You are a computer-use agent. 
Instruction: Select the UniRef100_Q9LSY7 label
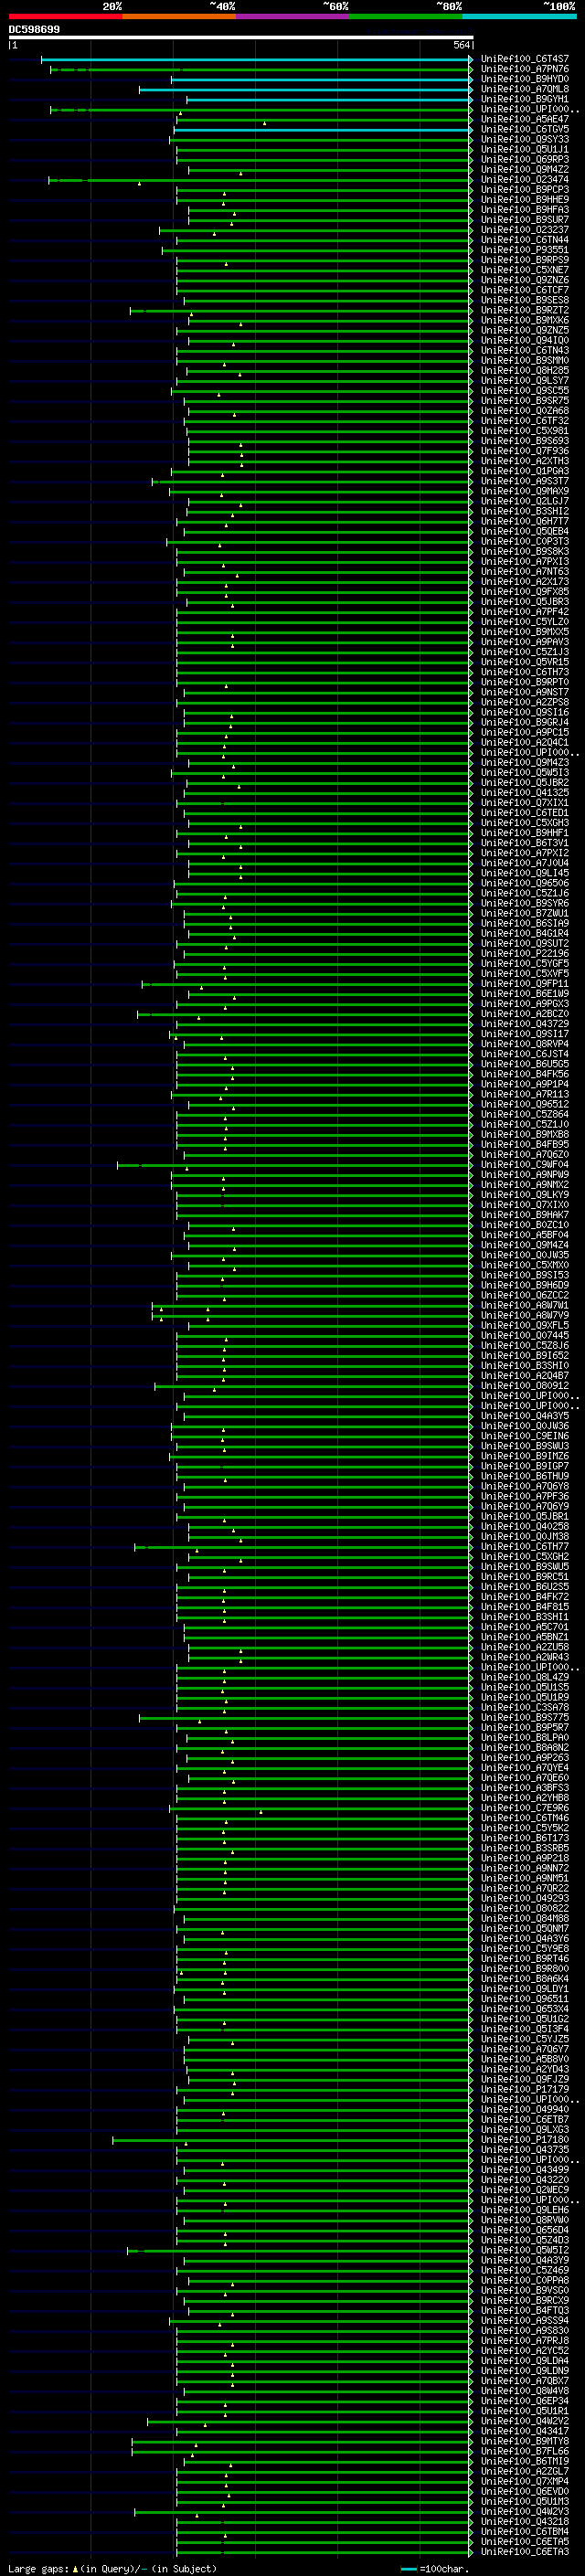[x=525, y=380]
